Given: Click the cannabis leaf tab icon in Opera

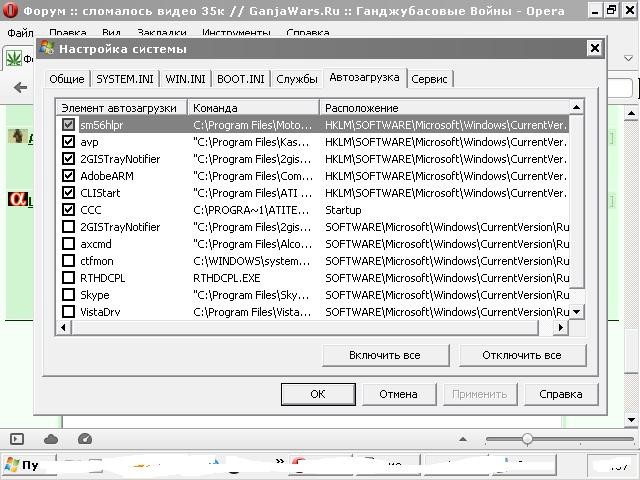Looking at the screenshot, I should click(x=13, y=59).
